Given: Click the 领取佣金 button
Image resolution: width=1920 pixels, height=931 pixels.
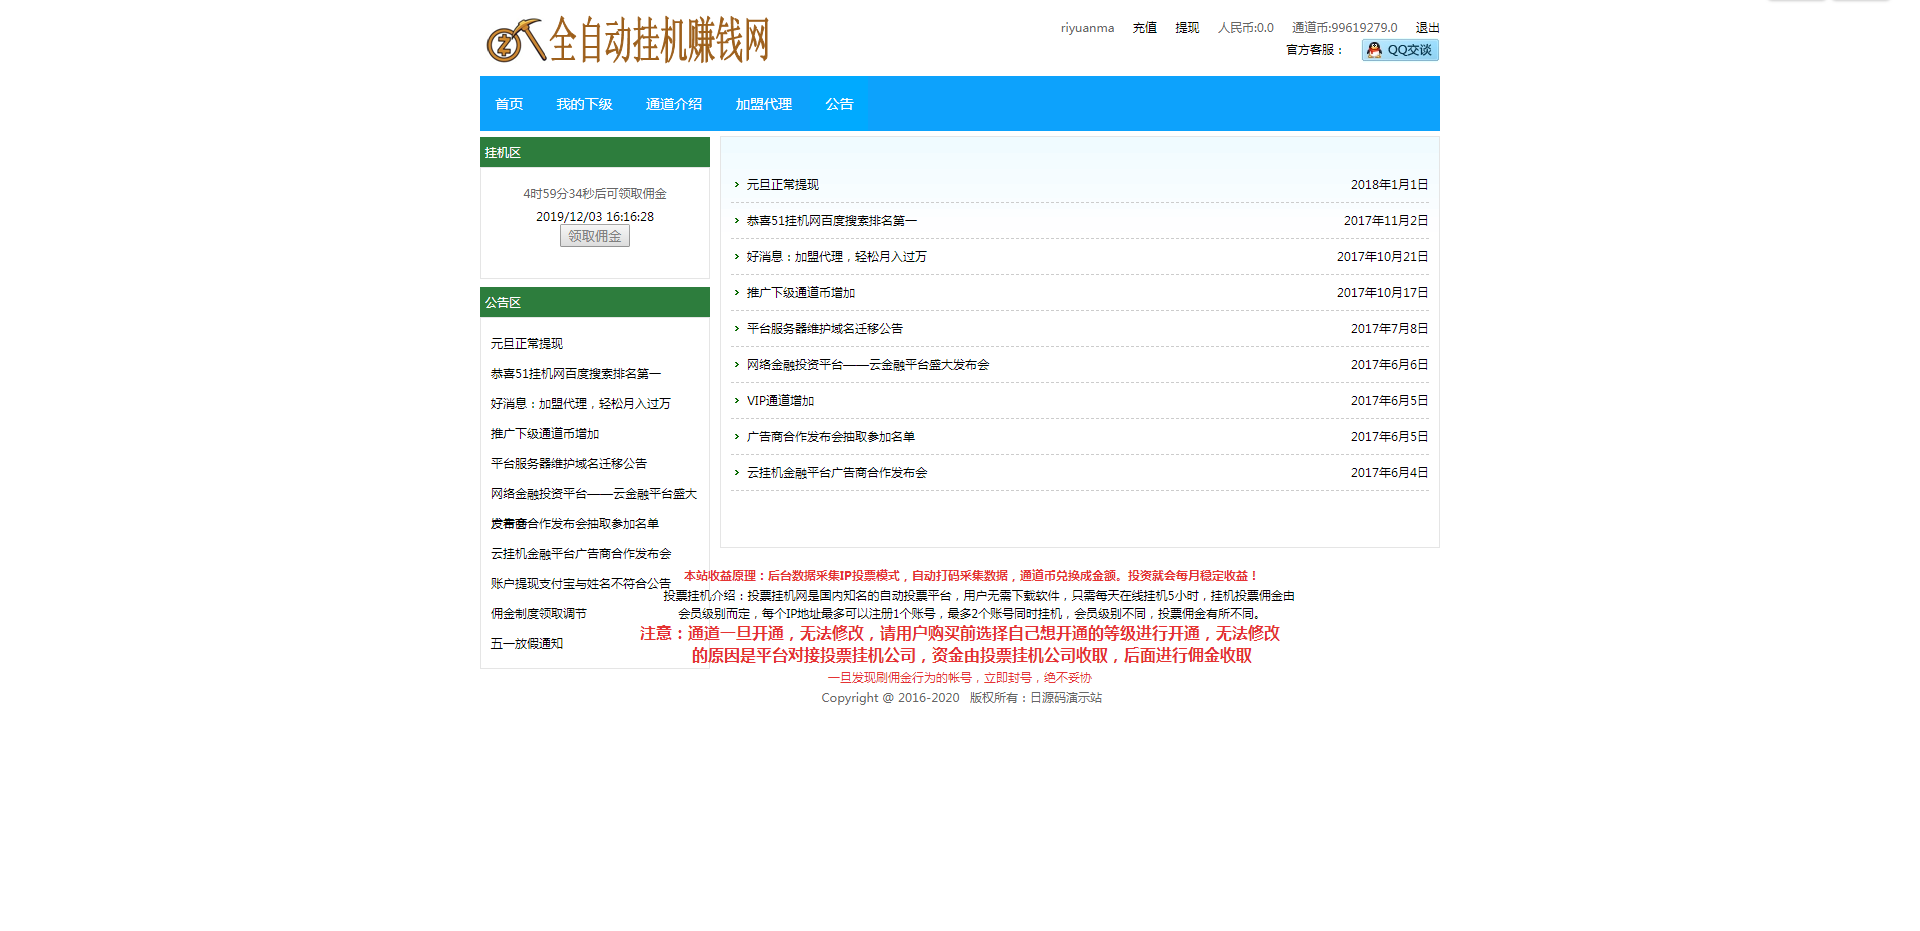Looking at the screenshot, I should coord(594,236).
